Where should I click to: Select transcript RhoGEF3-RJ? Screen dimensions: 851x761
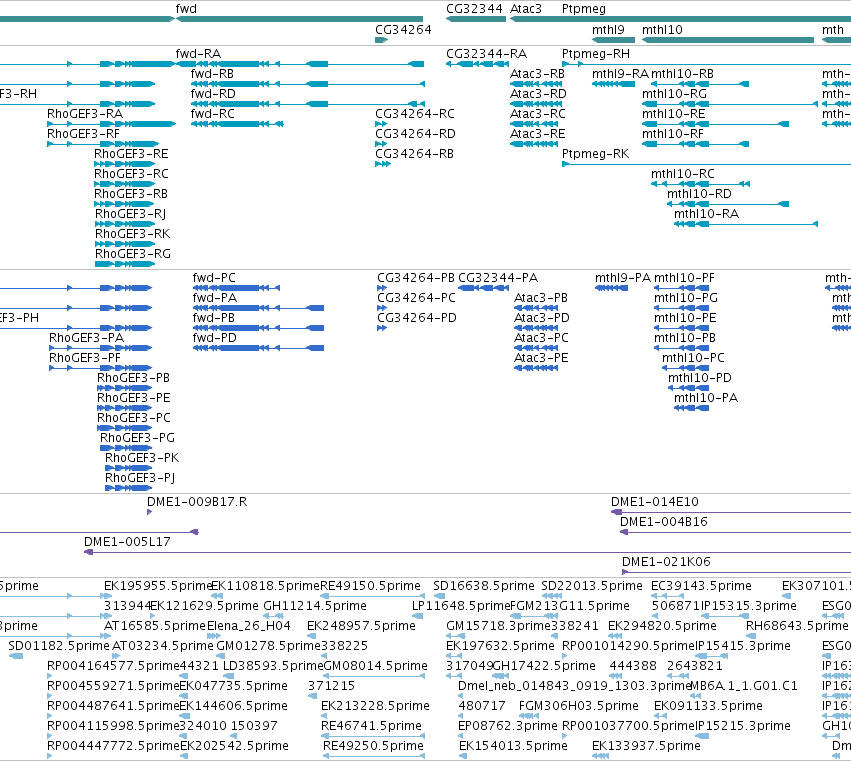pyautogui.click(x=130, y=214)
